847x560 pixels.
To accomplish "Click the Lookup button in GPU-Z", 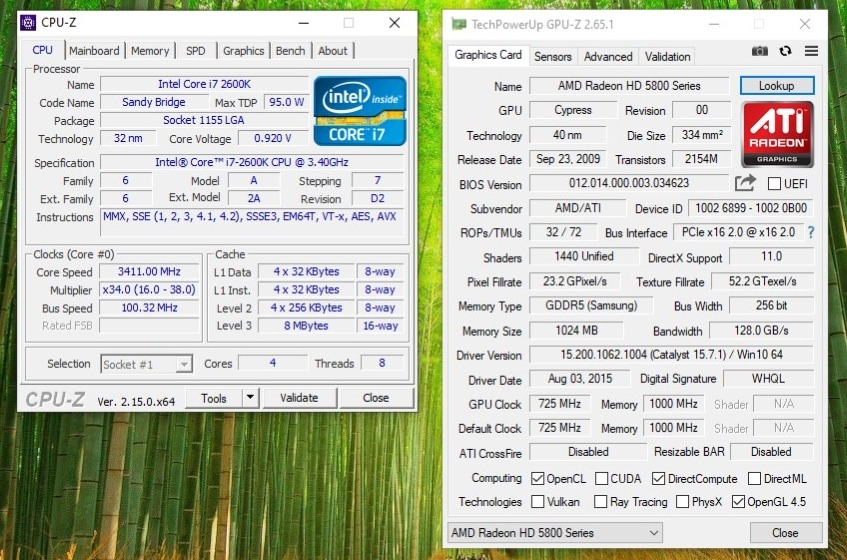I will 777,86.
